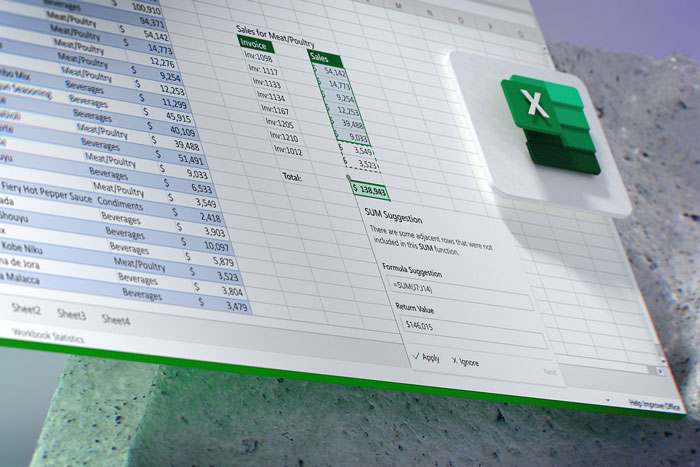Select column M header
This screenshot has height=467, width=700.
click(x=399, y=6)
